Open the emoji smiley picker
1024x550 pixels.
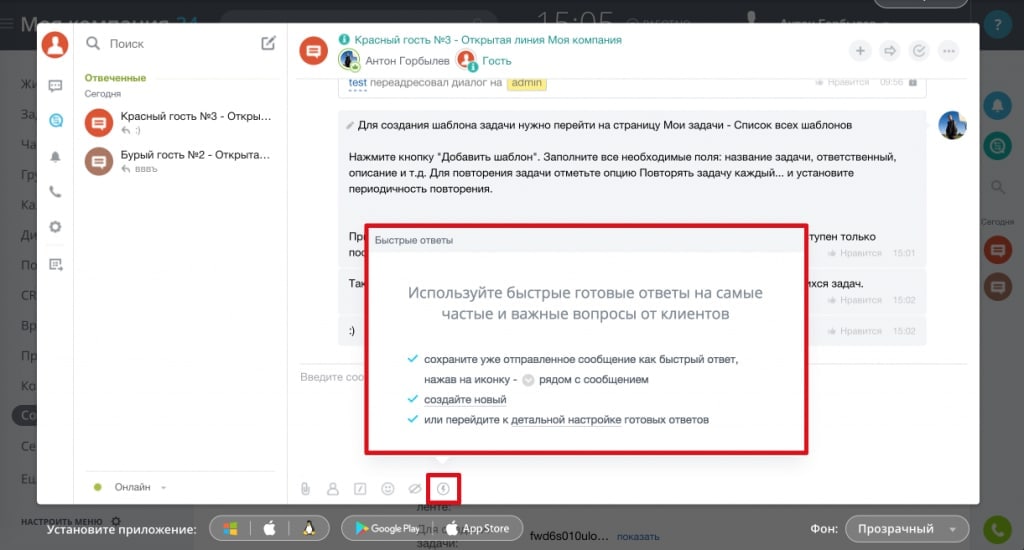tap(388, 489)
